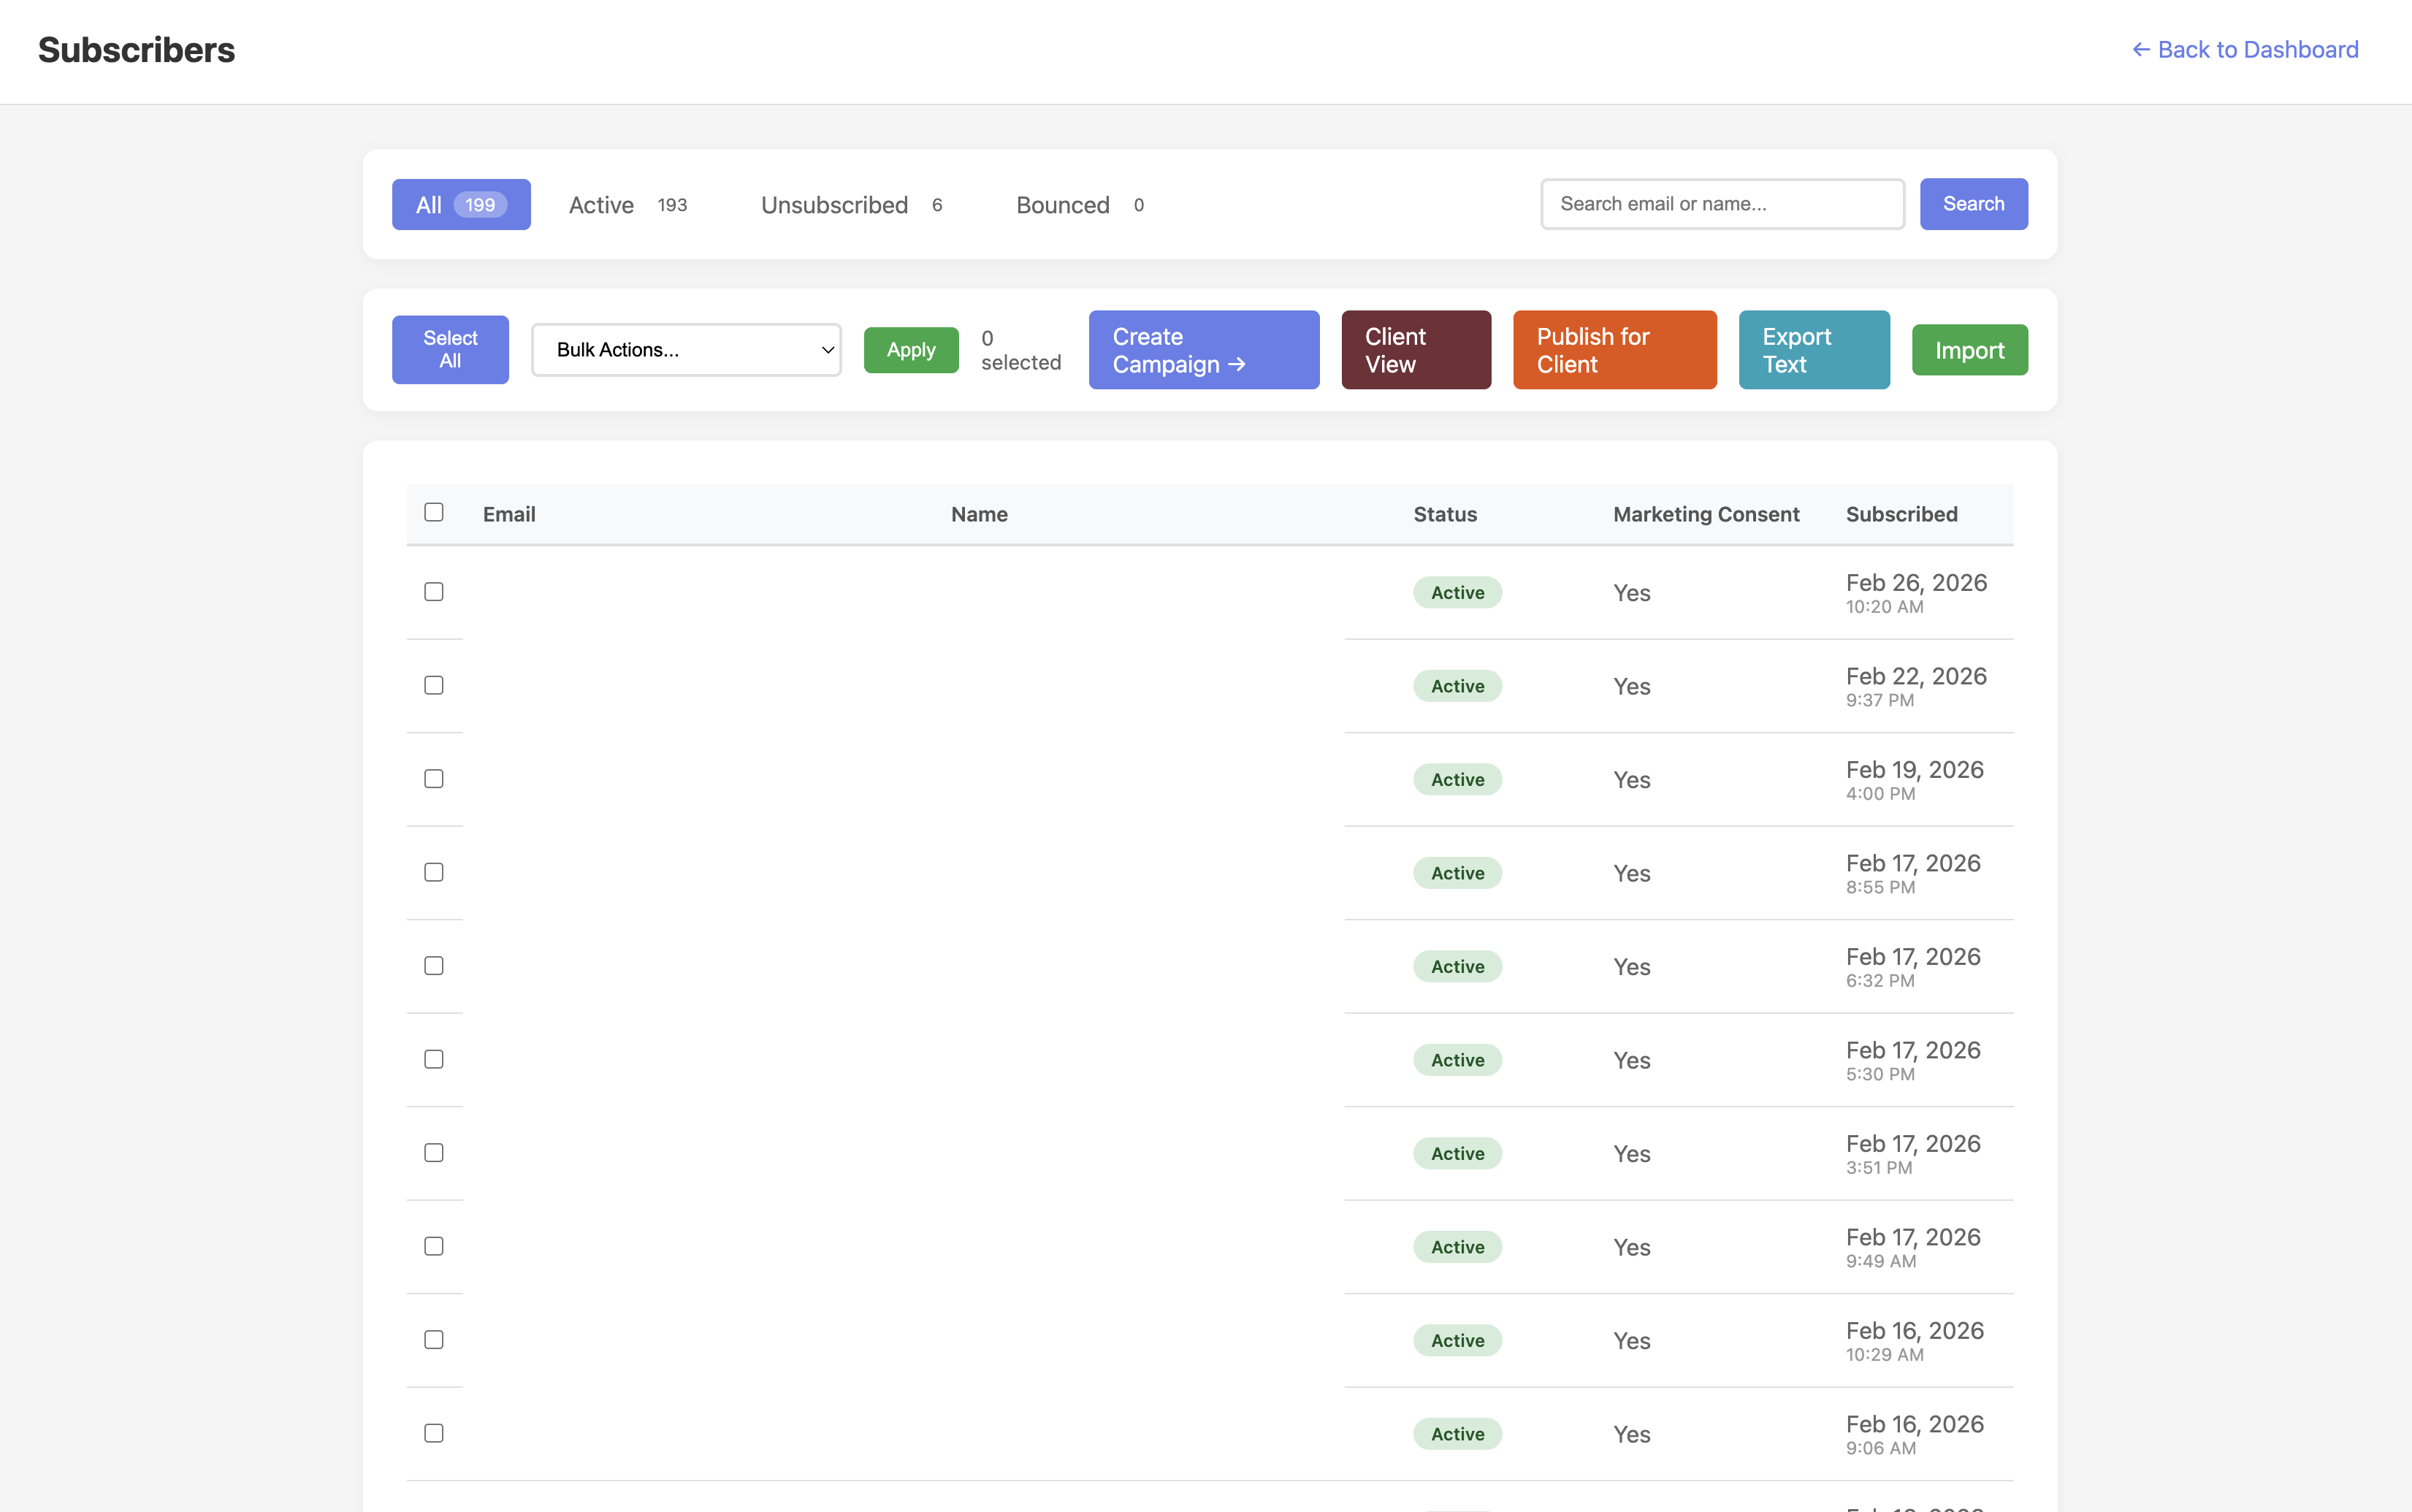The image size is (2412, 1512).
Task: Check the bottom subscriber row checkbox
Action: pyautogui.click(x=434, y=1432)
